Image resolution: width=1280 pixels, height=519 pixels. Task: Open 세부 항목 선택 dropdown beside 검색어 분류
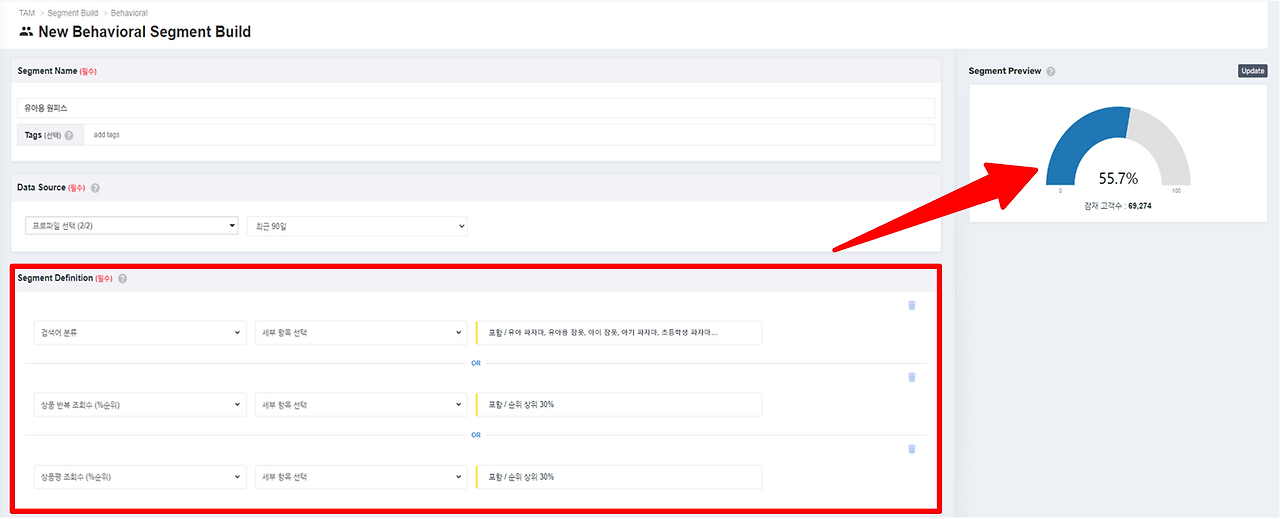click(361, 333)
